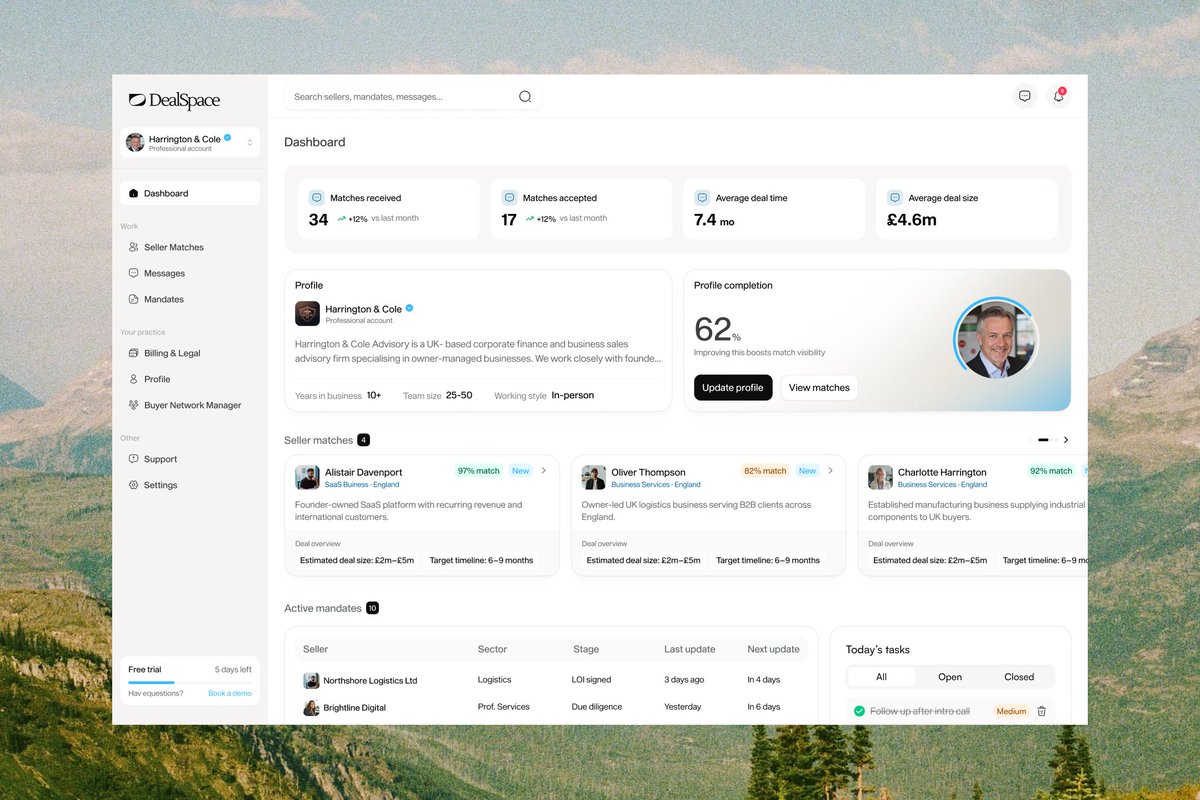The width and height of the screenshot is (1200, 800).
Task: Click the Due diligence stage cell
Action: click(597, 707)
